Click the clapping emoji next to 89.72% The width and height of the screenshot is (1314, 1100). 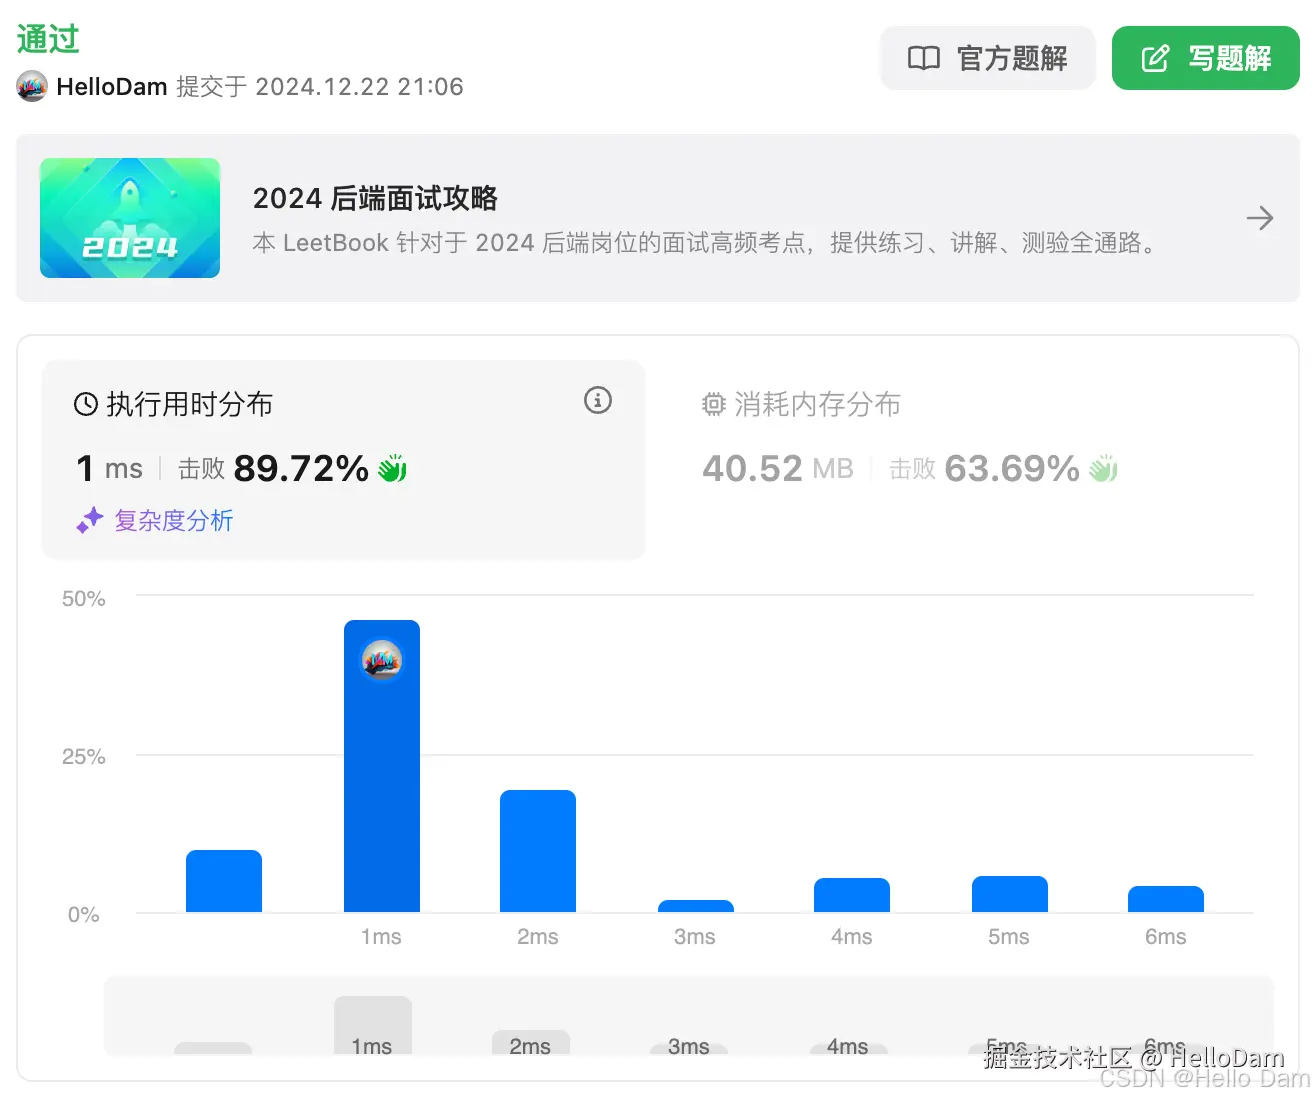pyautogui.click(x=391, y=468)
